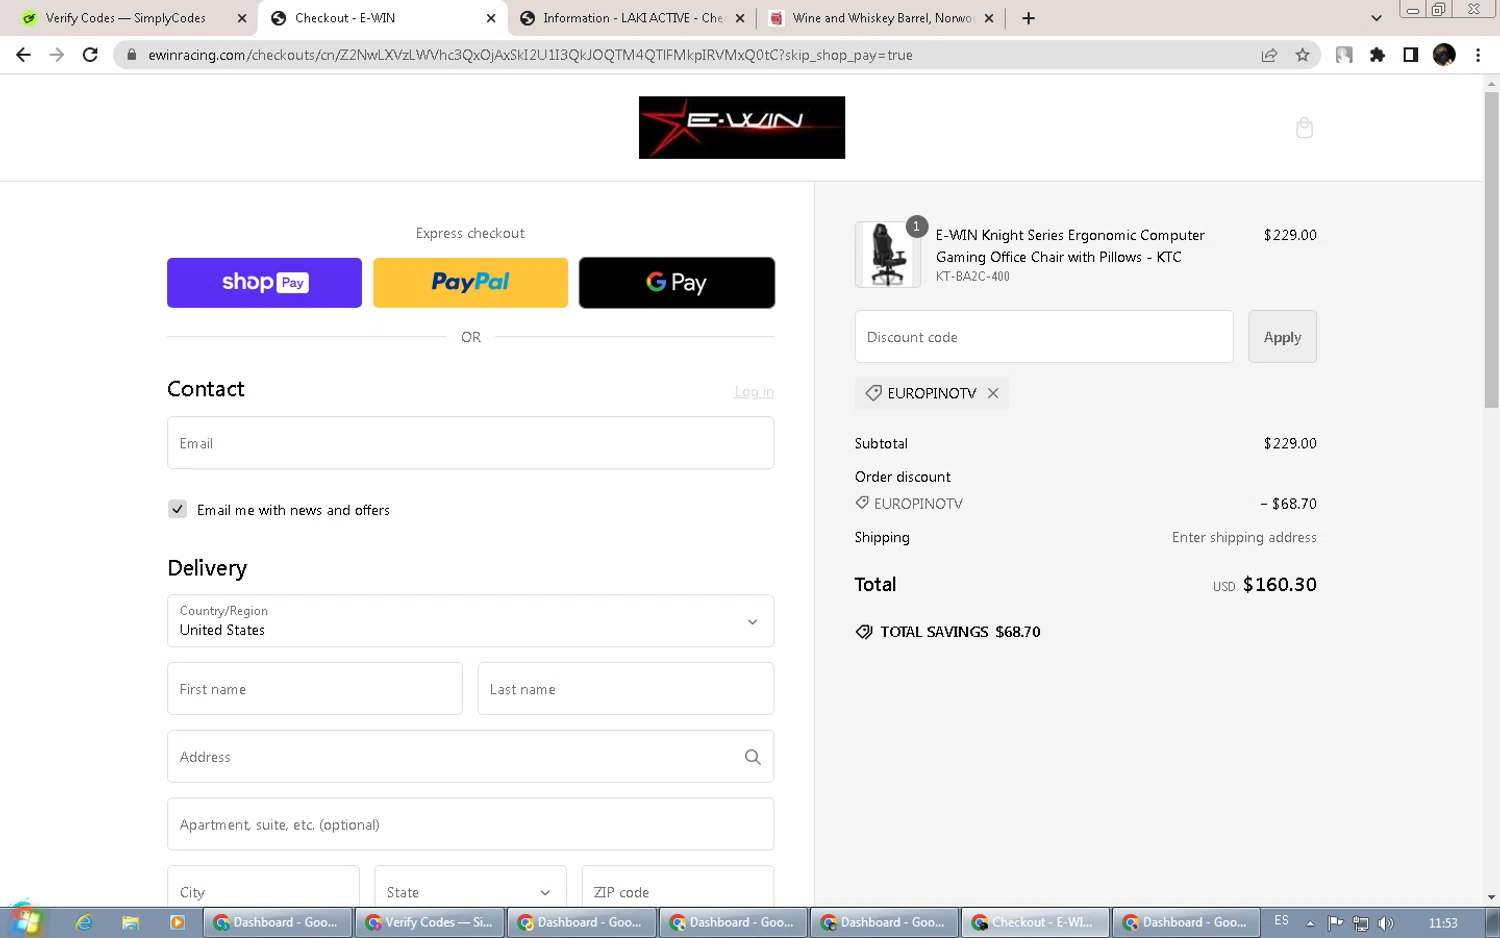The height and width of the screenshot is (938, 1500).
Task: Switch to Wine and Whiskey Barrel tab
Action: coord(880,18)
